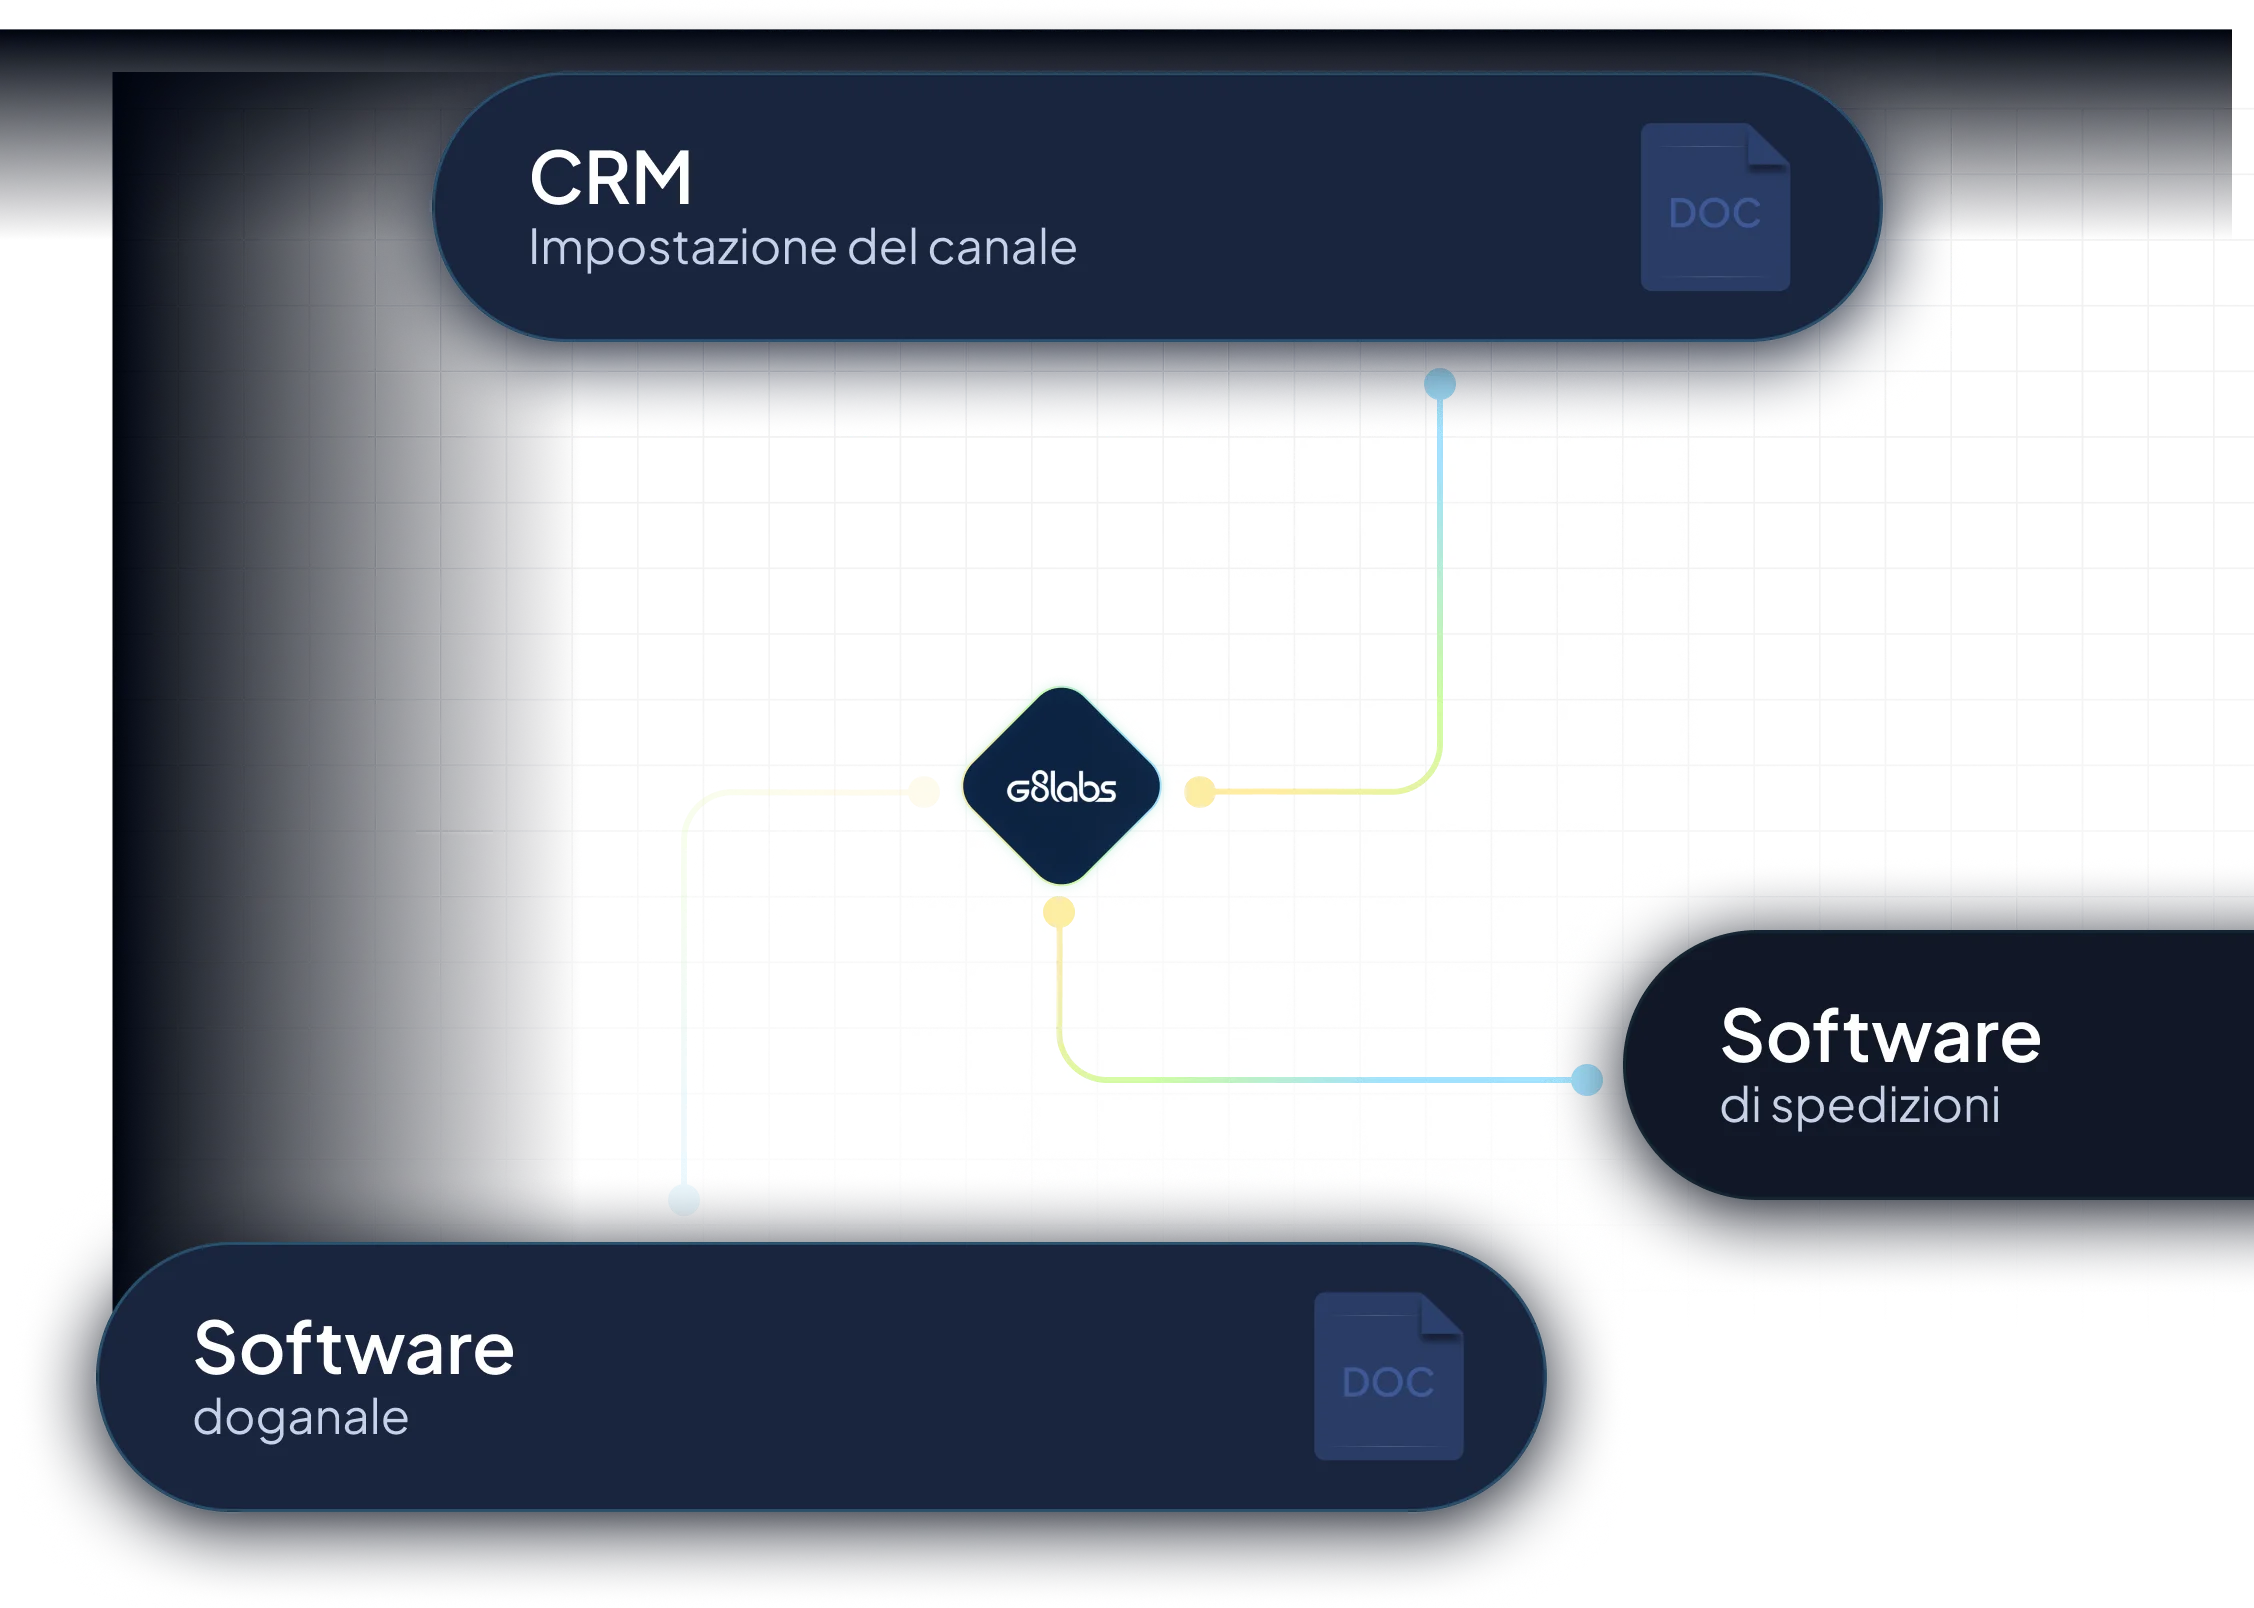This screenshot has width=2254, height=1608.
Task: Select the 'di spedizioni' subtitle text
Action: 1860,1106
